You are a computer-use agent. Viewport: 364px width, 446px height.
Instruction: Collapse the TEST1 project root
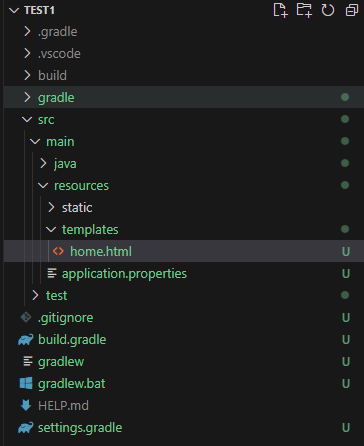pyautogui.click(x=14, y=11)
